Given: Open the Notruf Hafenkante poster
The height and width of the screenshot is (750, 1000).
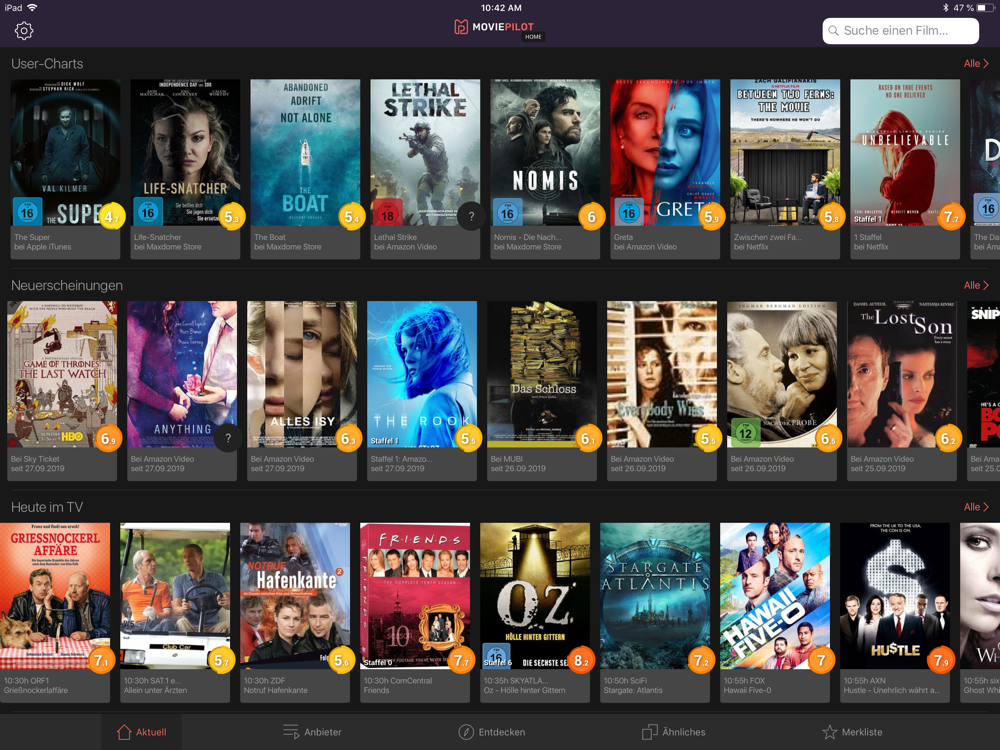Looking at the screenshot, I should tap(295, 596).
